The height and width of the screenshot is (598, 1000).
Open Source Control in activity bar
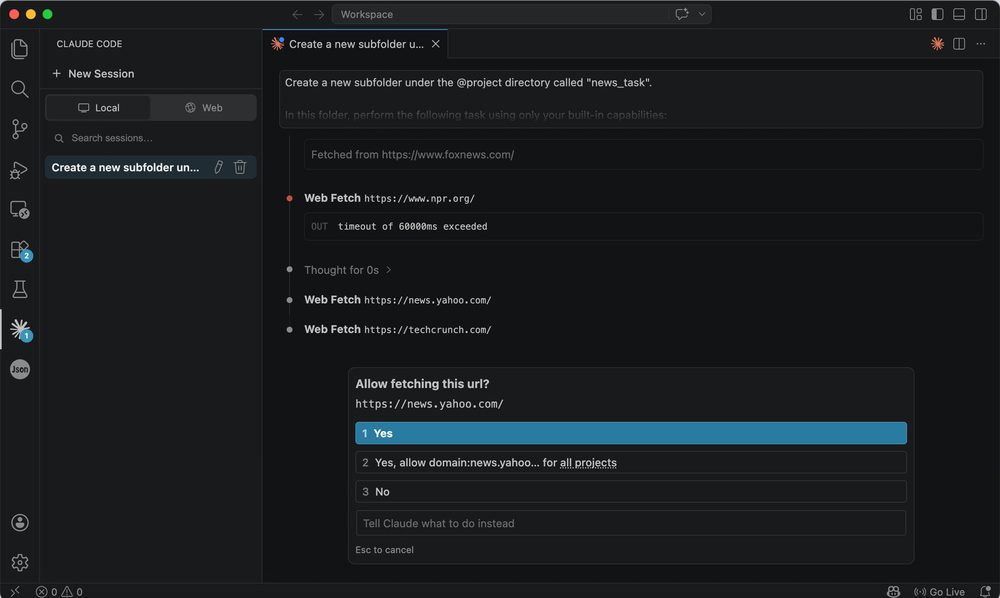coord(19,129)
